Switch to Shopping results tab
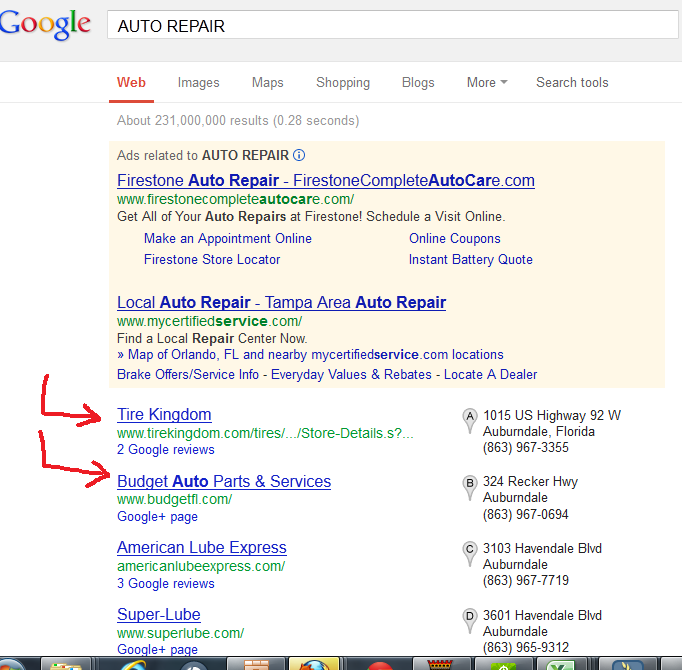The width and height of the screenshot is (682, 670). pyautogui.click(x=343, y=83)
